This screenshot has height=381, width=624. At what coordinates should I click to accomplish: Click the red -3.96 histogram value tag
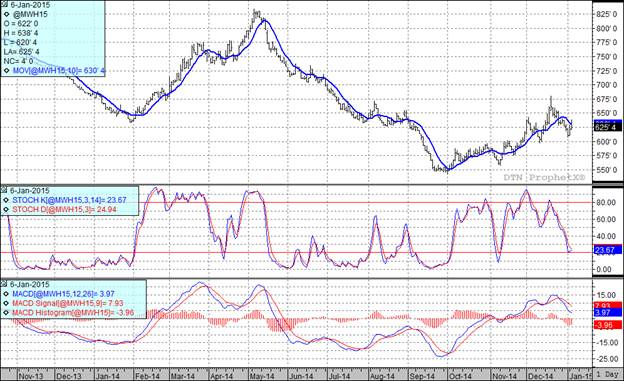pos(608,325)
